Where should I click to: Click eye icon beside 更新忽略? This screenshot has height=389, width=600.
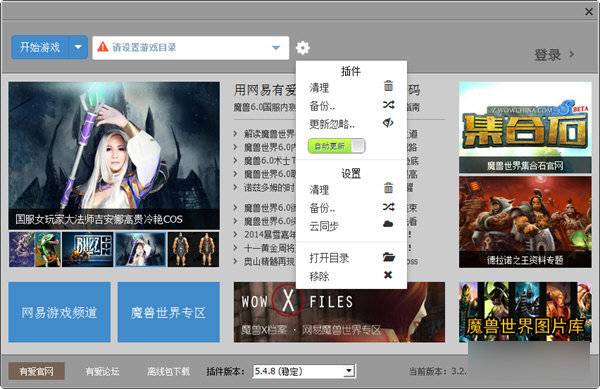coord(388,123)
